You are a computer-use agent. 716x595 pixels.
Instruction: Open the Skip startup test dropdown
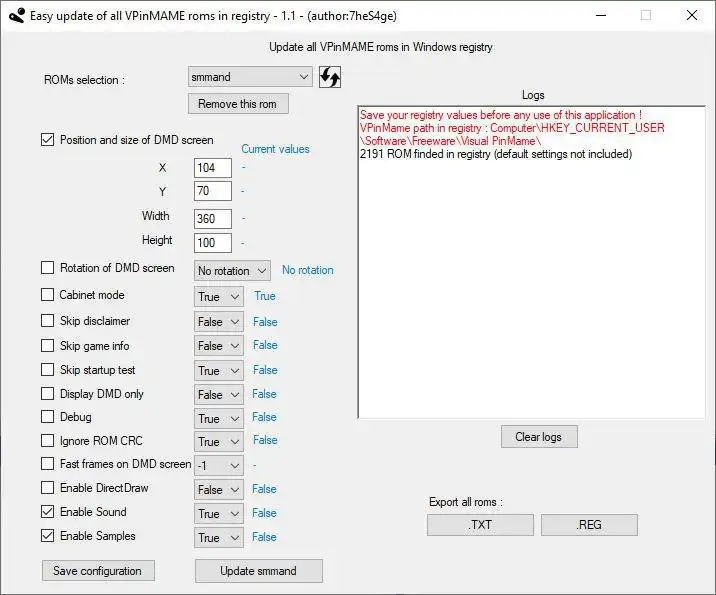[219, 370]
